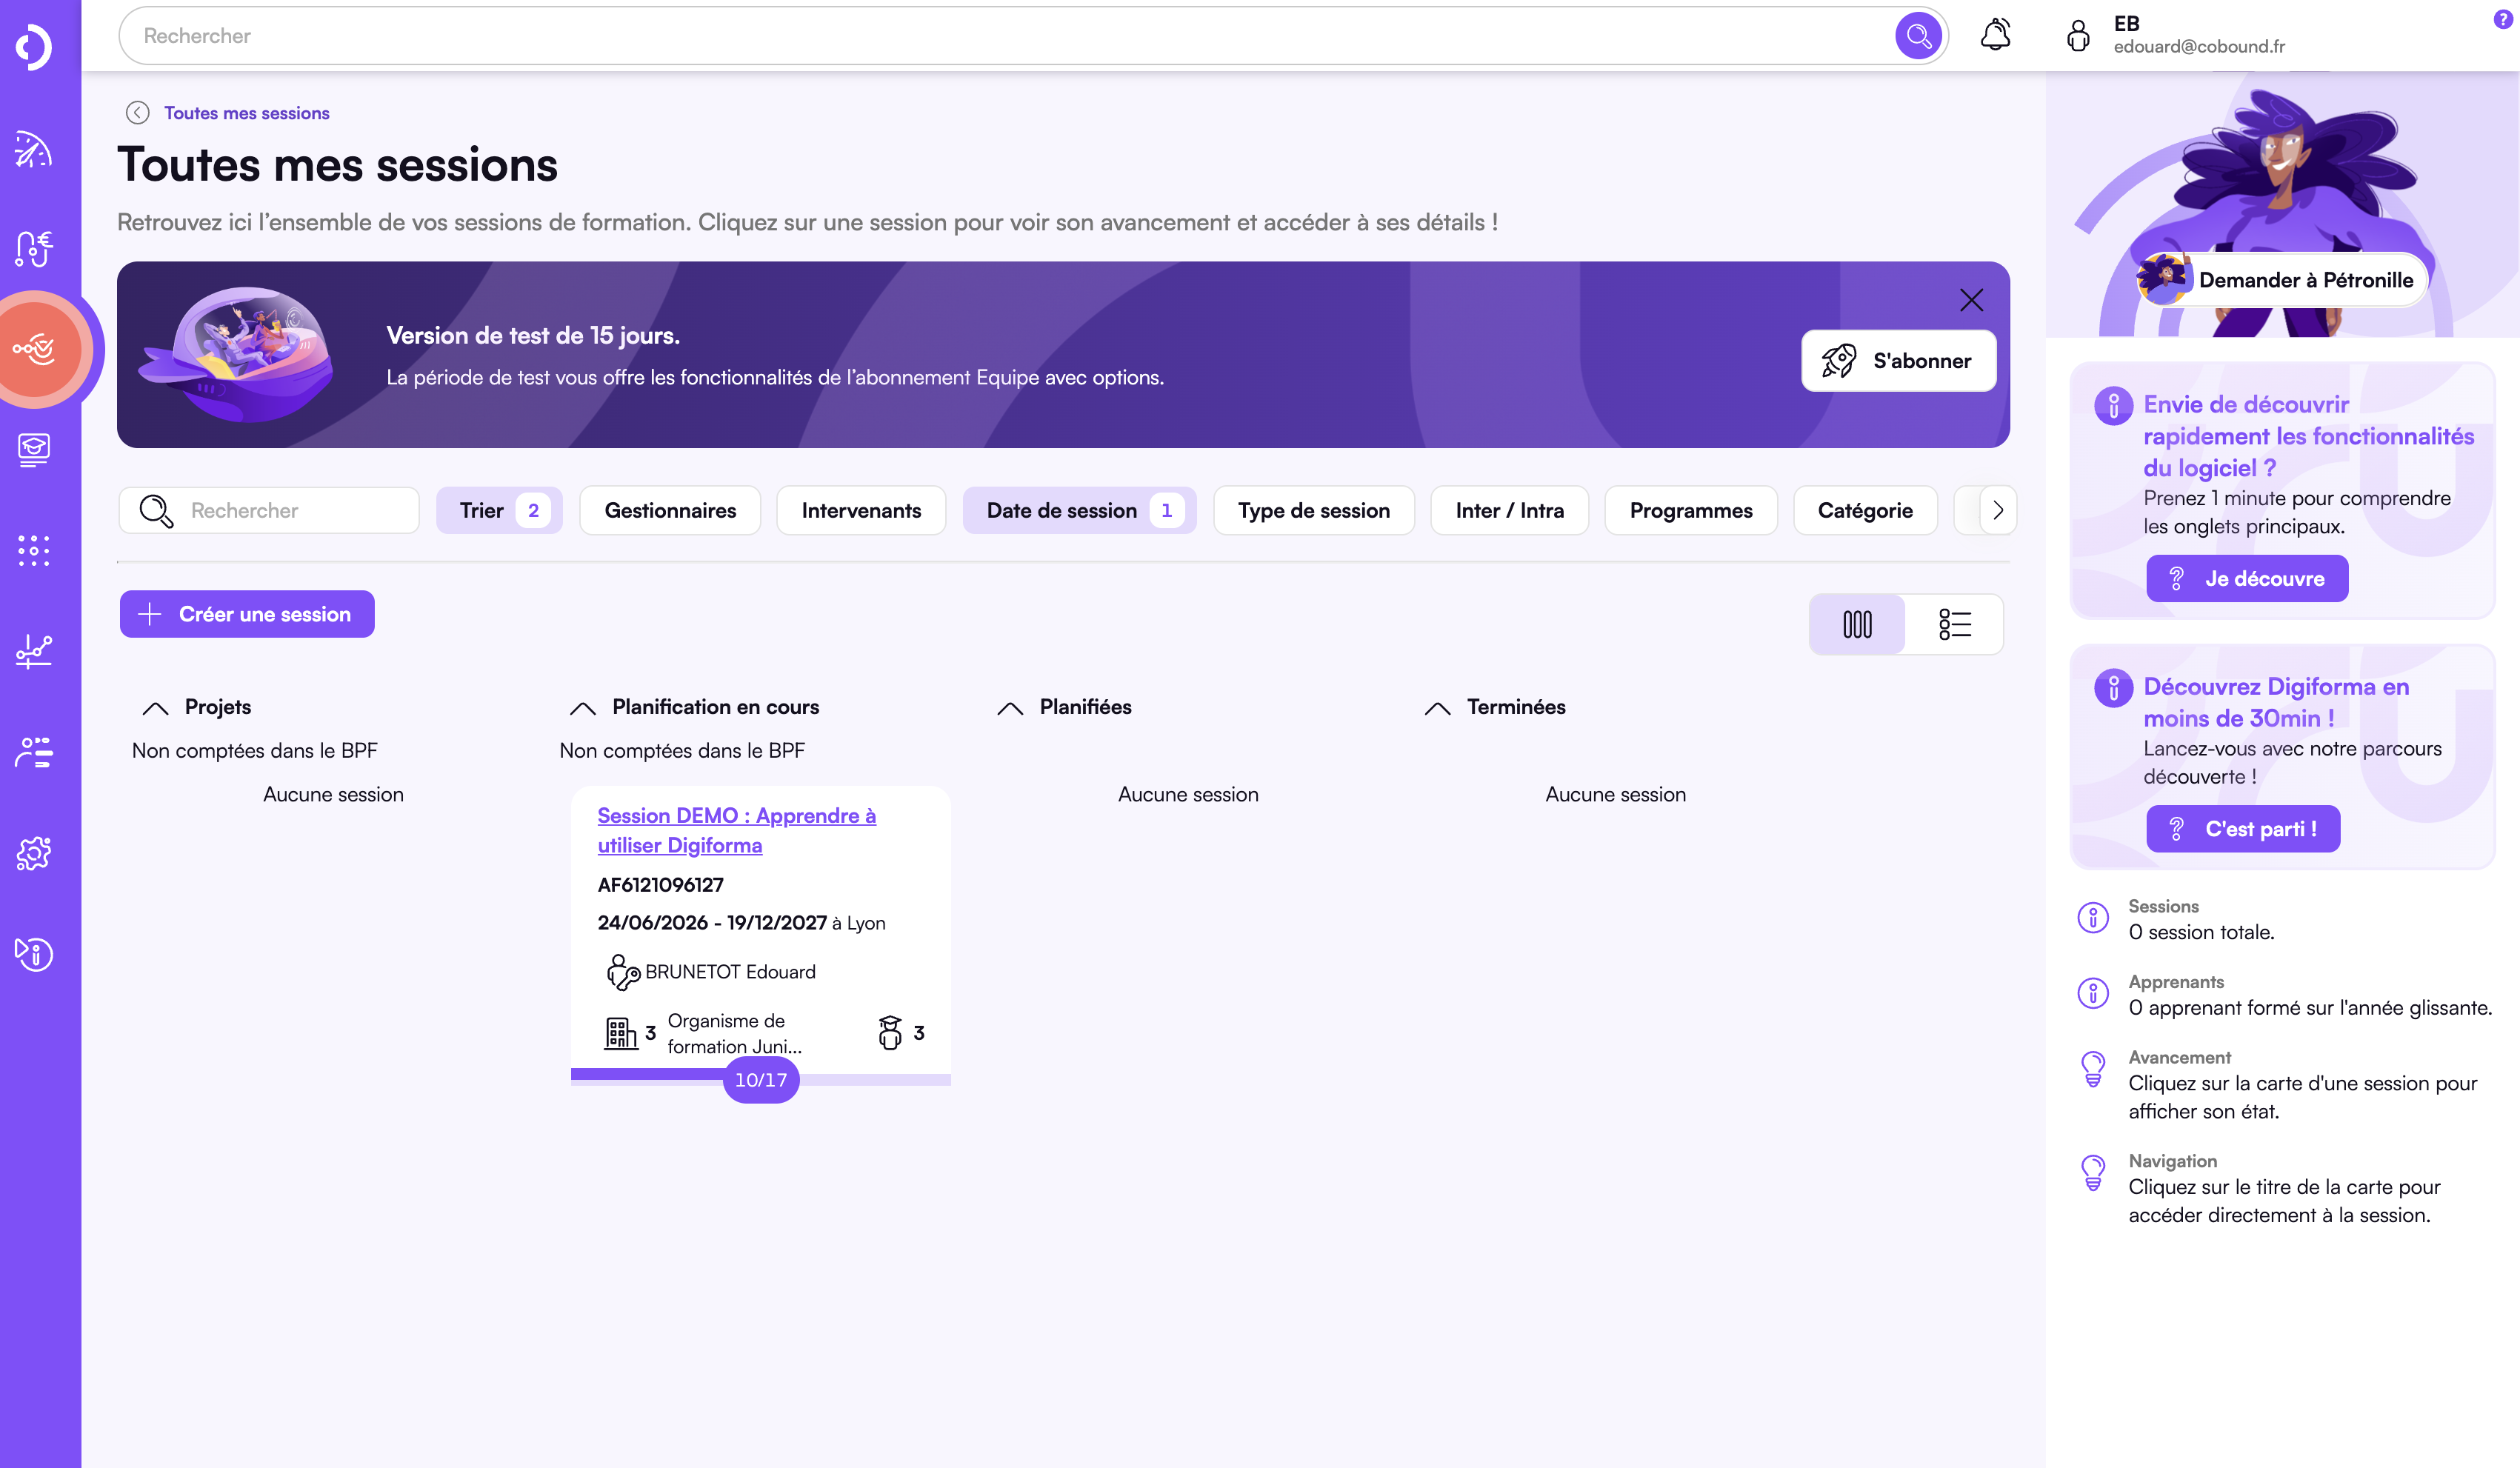This screenshot has height=1468, width=2520.
Task: Collapse the Planifiées column
Action: click(x=1010, y=708)
